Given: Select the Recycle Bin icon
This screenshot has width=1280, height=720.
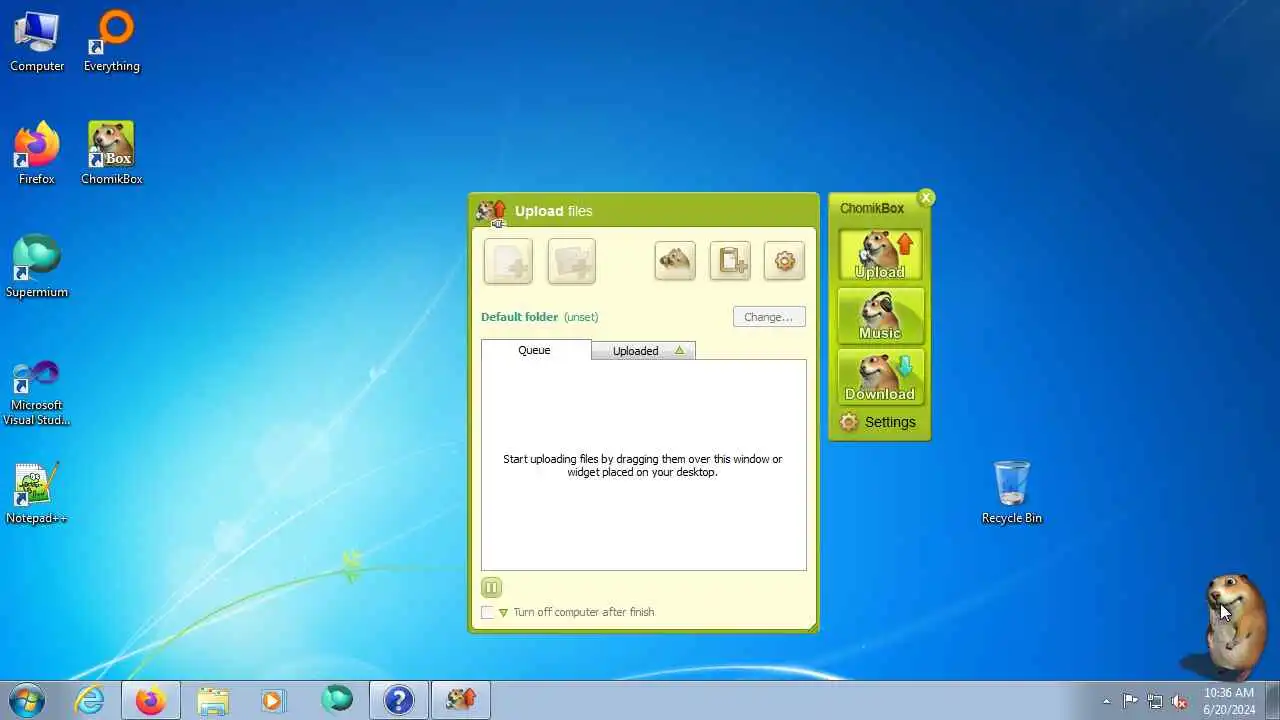Looking at the screenshot, I should 1012,493.
